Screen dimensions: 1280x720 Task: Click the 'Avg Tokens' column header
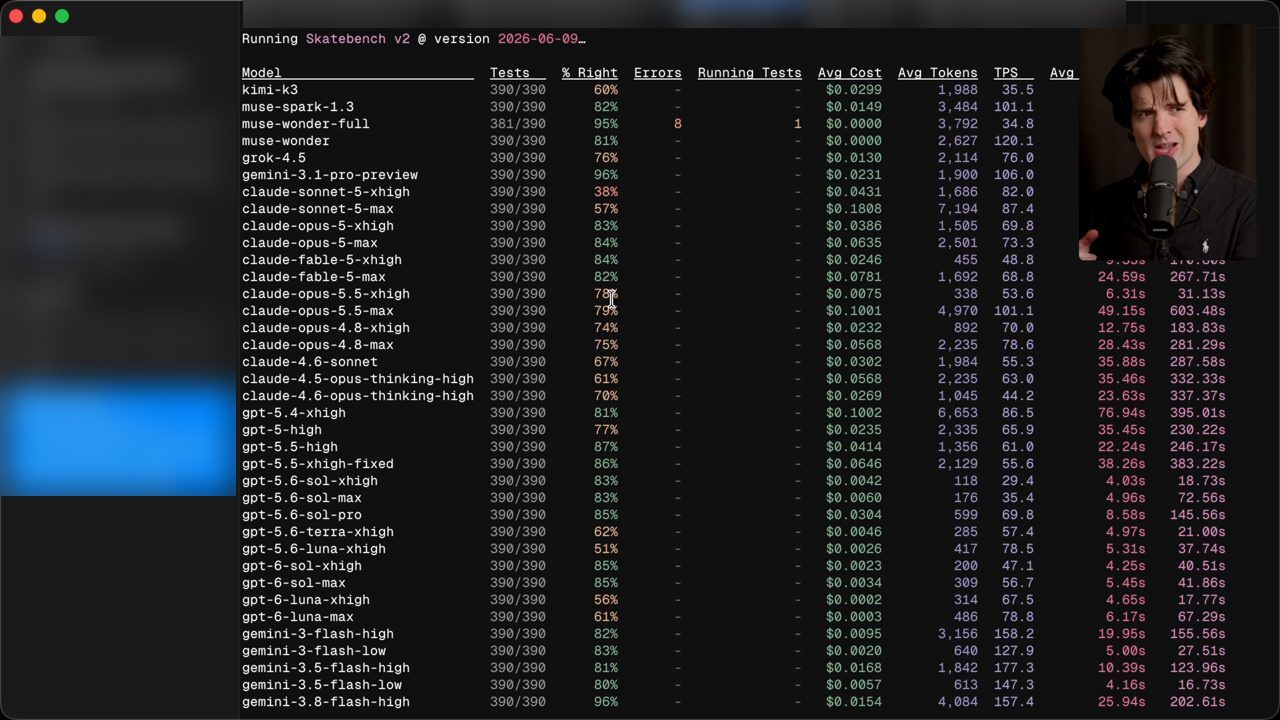tap(938, 73)
